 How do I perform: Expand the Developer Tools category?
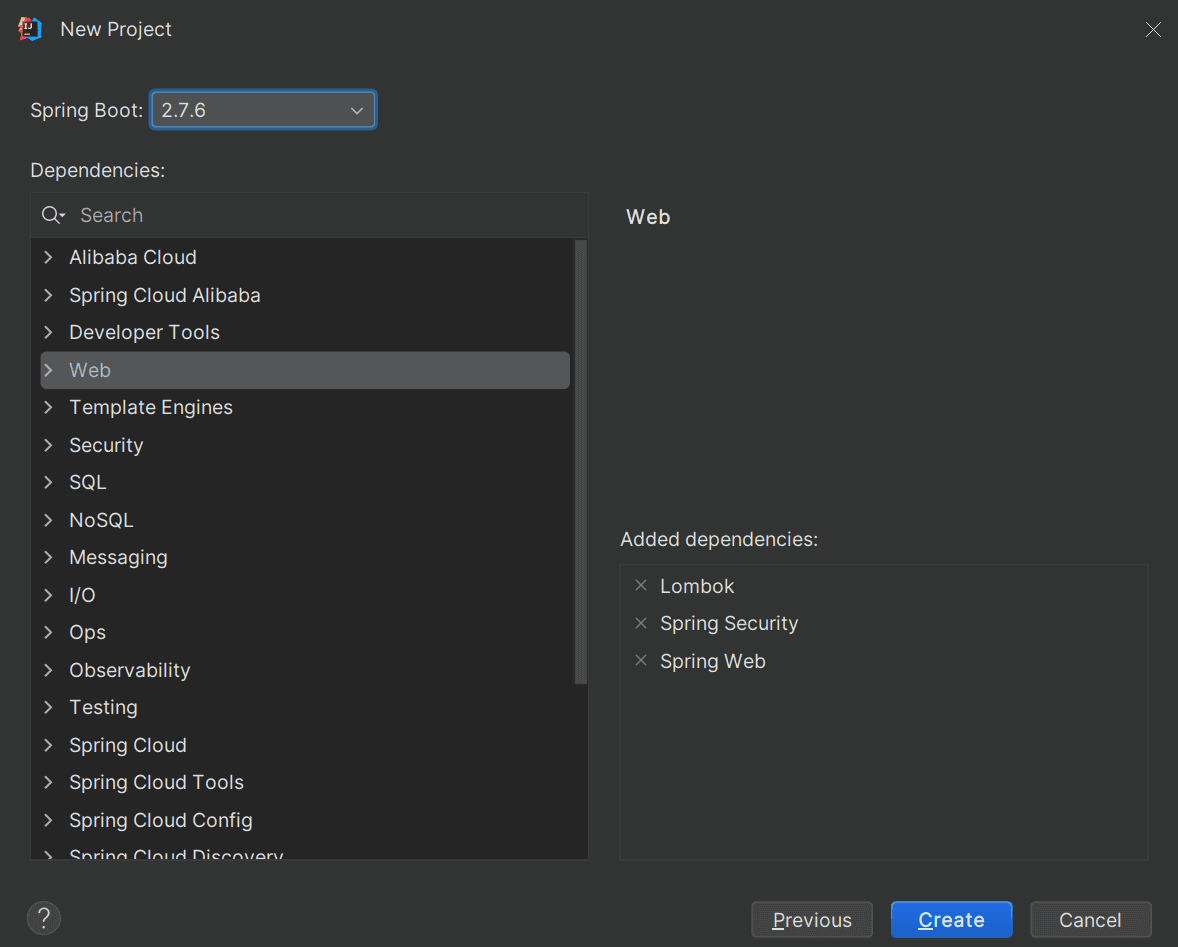(49, 333)
